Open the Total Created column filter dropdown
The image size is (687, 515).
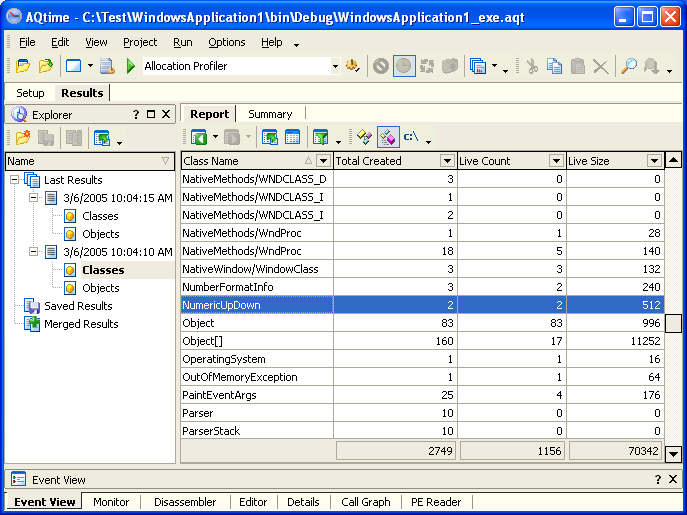[x=447, y=161]
